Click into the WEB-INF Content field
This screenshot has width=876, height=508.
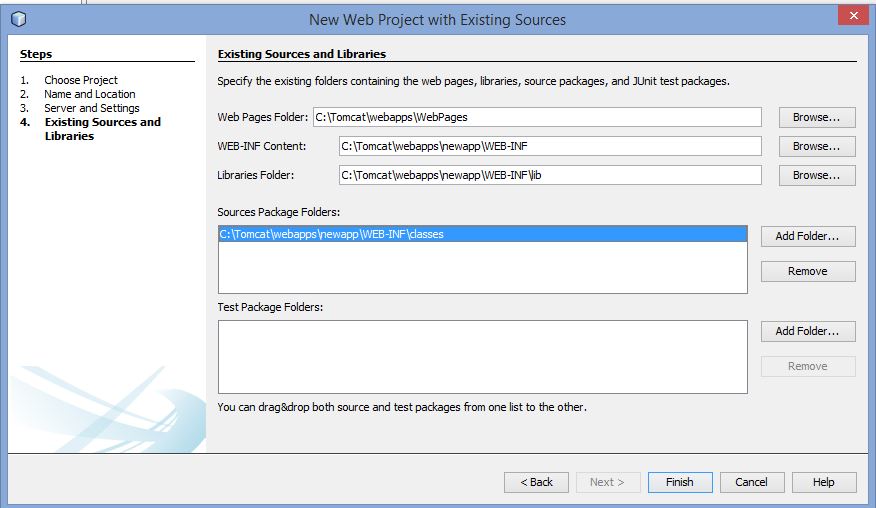pos(550,146)
